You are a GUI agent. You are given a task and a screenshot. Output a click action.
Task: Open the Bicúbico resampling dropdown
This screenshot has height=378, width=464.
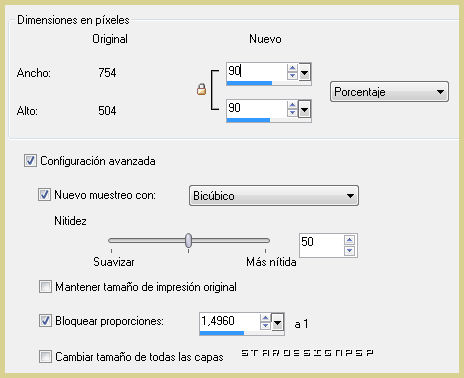(x=274, y=196)
